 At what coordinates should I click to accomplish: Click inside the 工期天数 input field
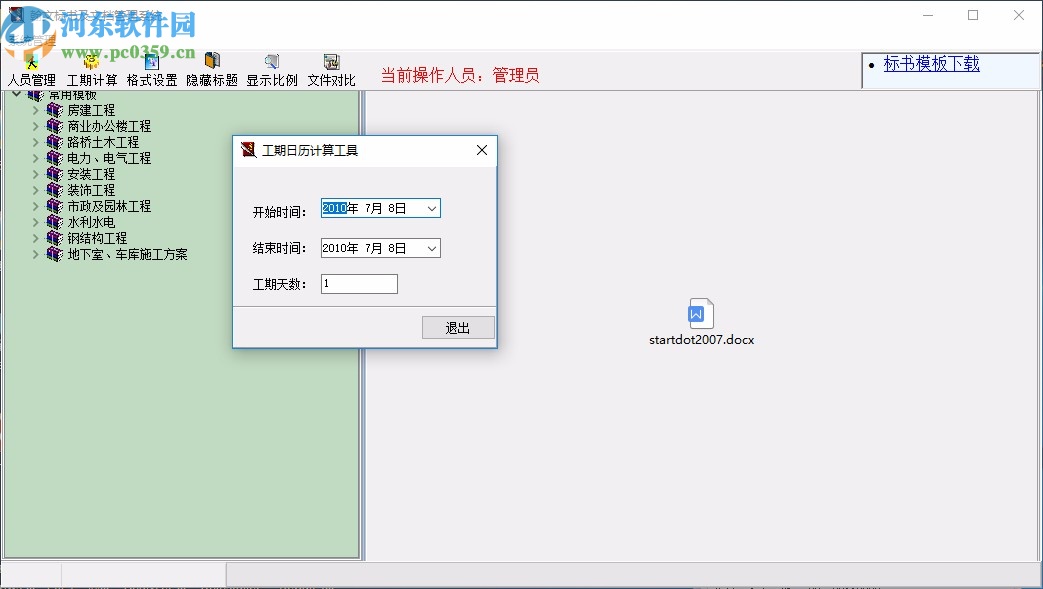pyautogui.click(x=358, y=283)
